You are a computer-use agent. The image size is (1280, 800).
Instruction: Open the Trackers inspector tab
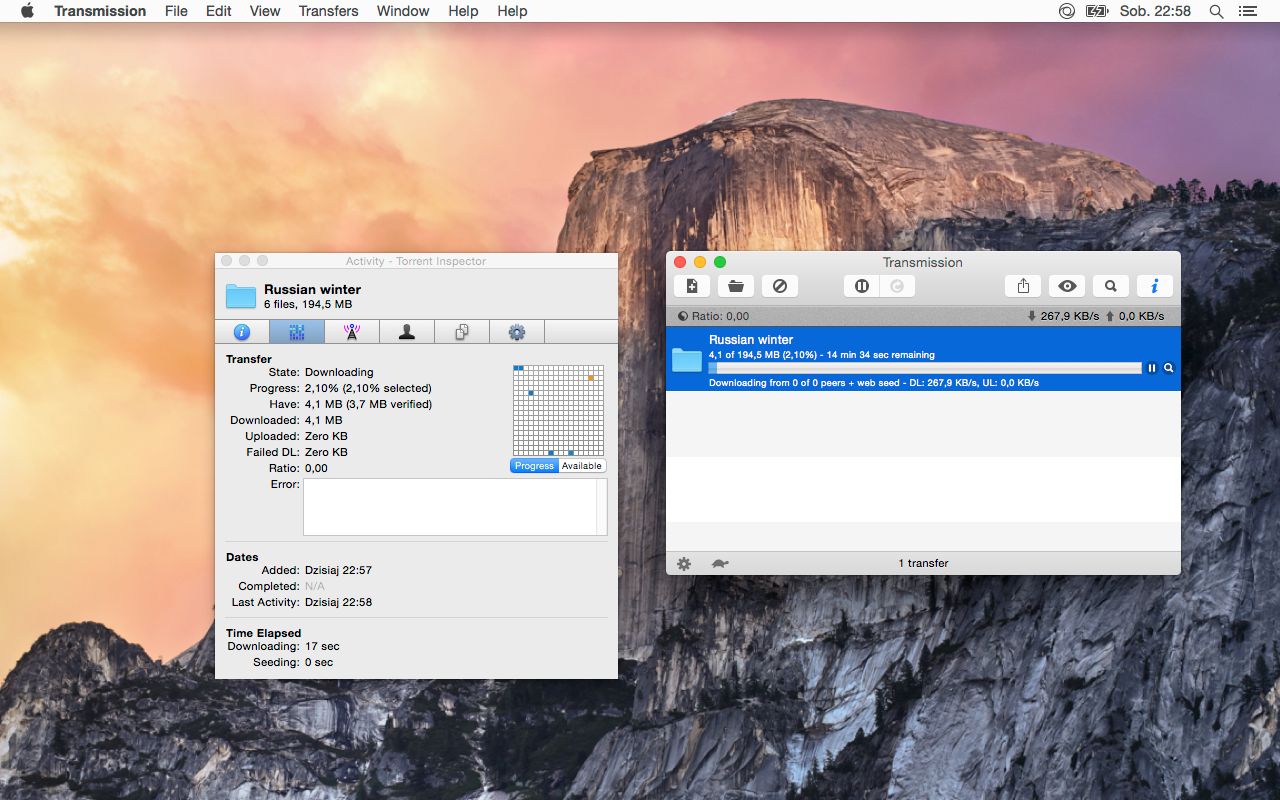352,332
